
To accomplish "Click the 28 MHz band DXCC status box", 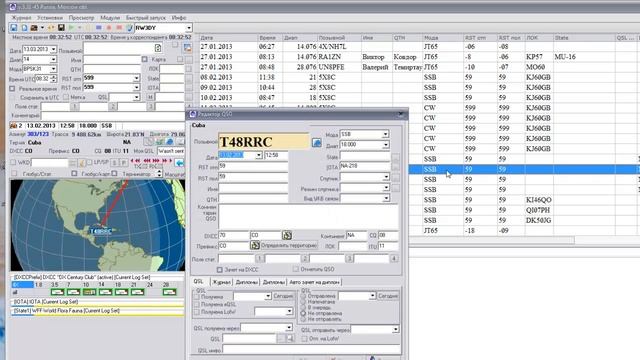I will tap(169, 292).
